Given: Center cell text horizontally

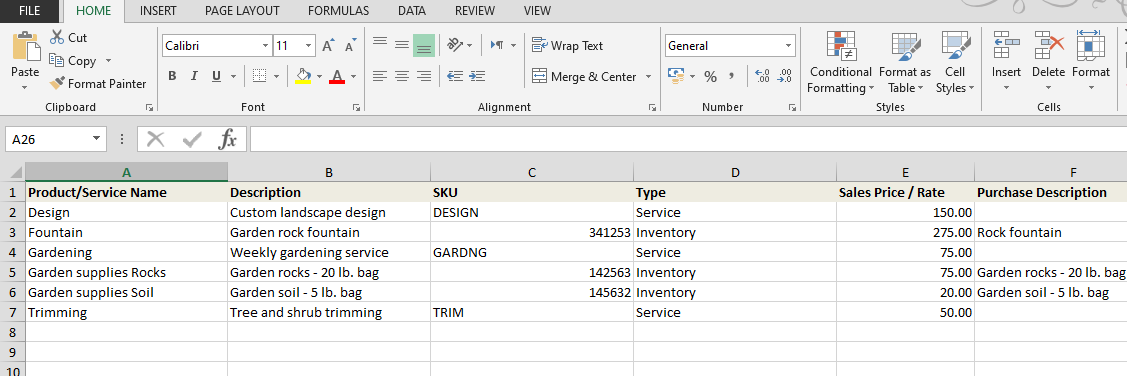Looking at the screenshot, I should pyautogui.click(x=402, y=76).
